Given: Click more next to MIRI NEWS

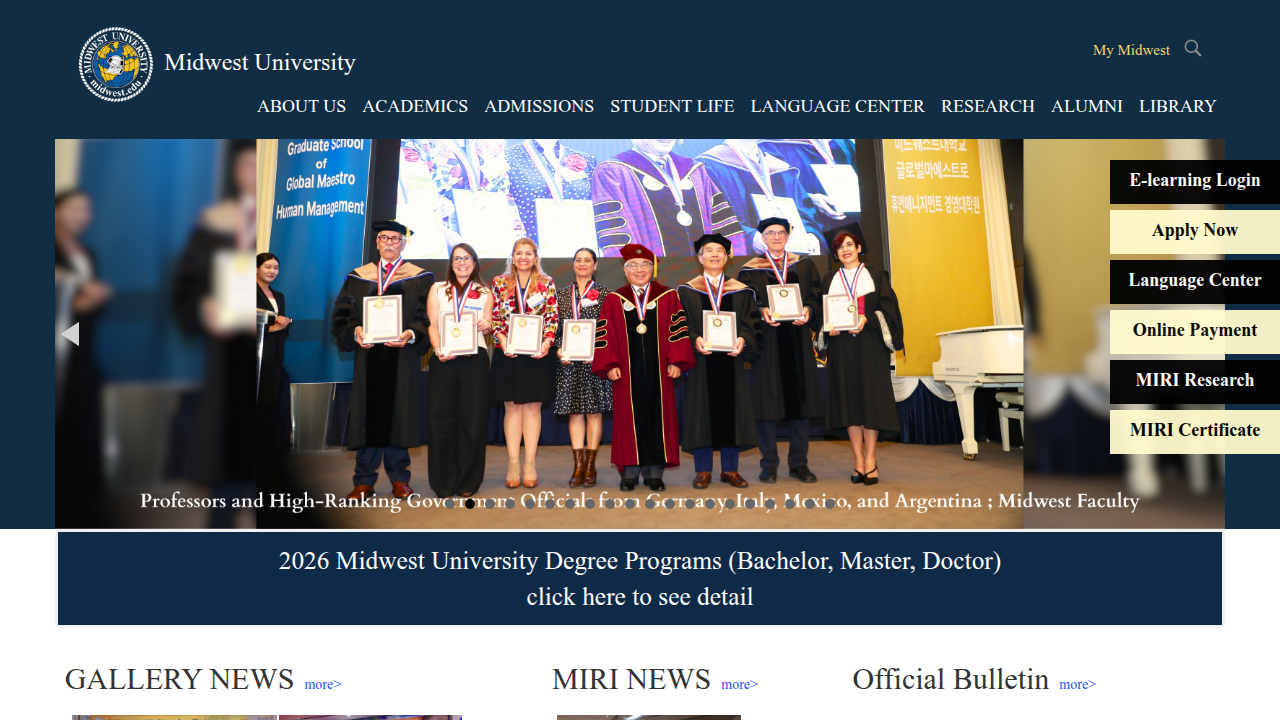Looking at the screenshot, I should tap(740, 685).
